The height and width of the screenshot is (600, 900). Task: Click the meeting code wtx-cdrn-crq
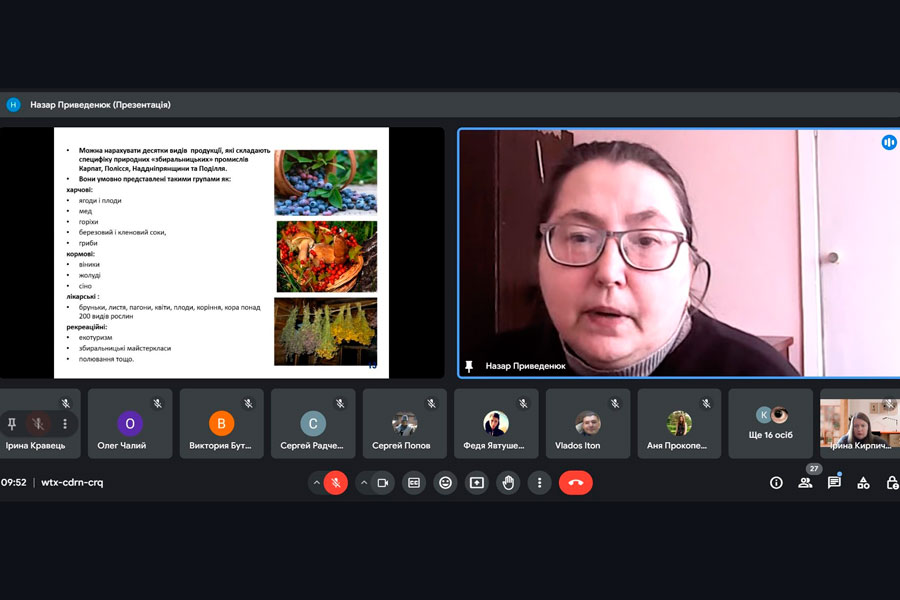72,482
